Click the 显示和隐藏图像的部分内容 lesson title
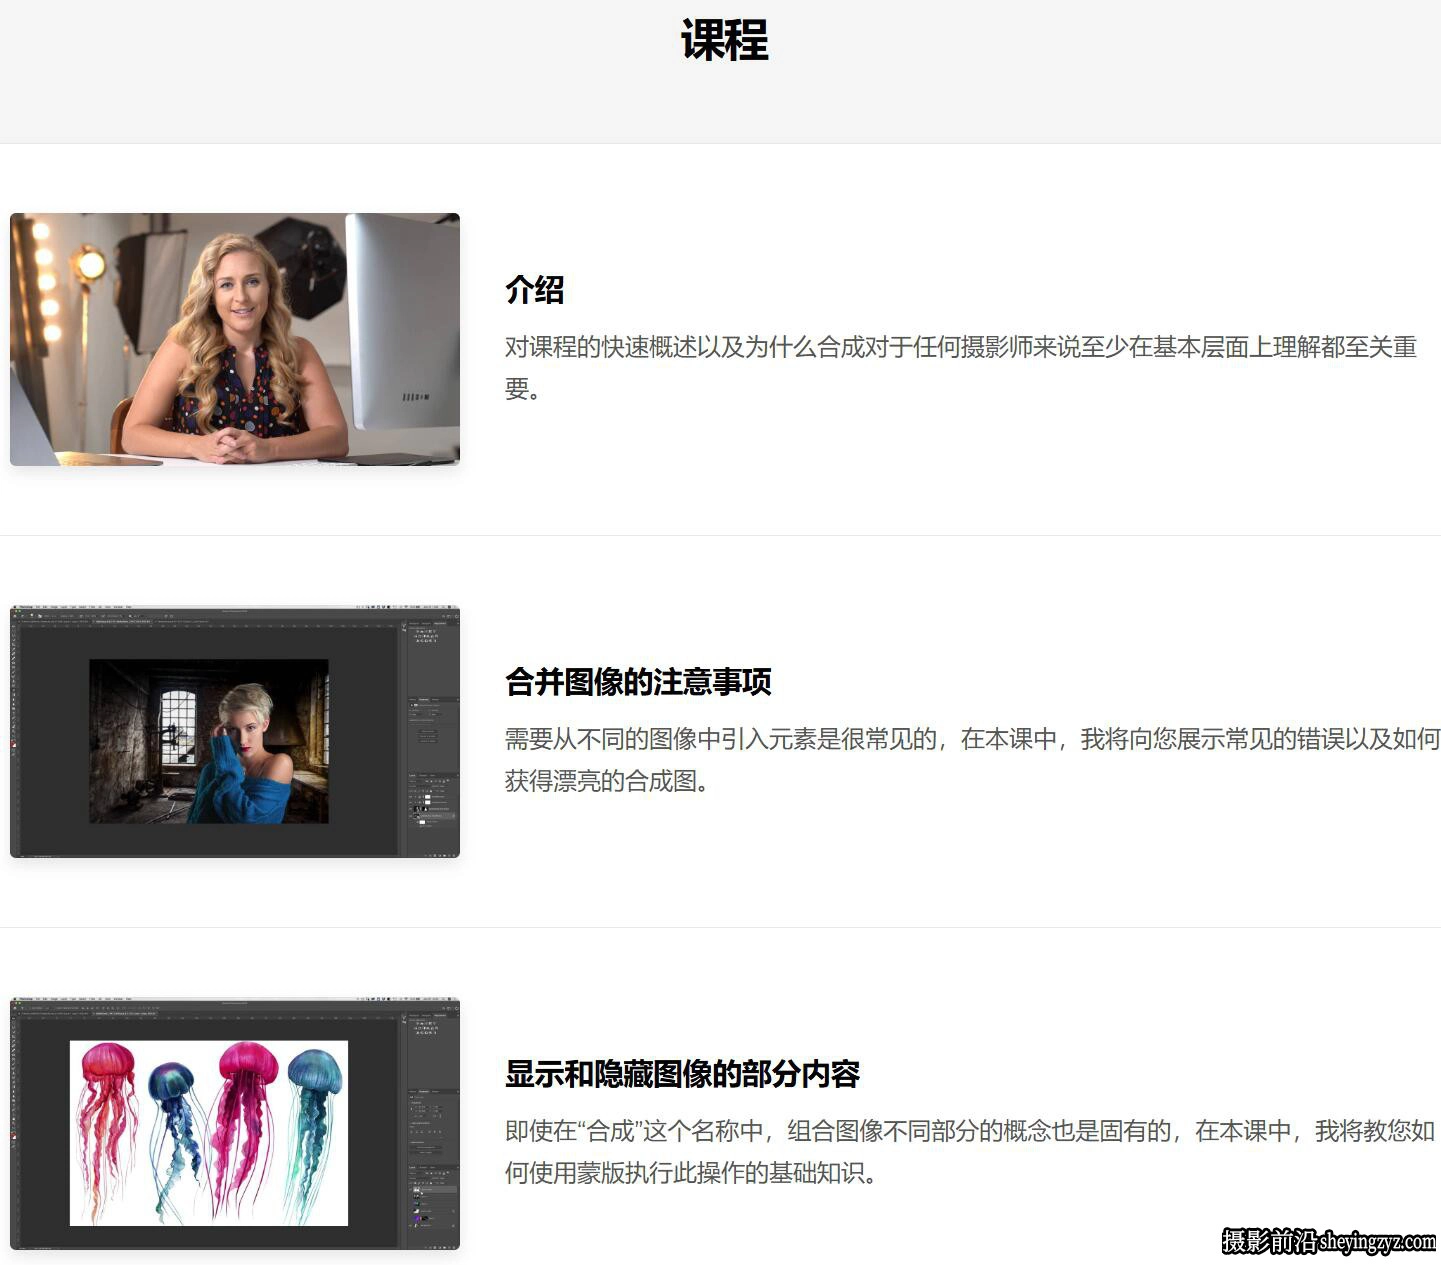Screen dimensions: 1441x1265 (682, 1074)
